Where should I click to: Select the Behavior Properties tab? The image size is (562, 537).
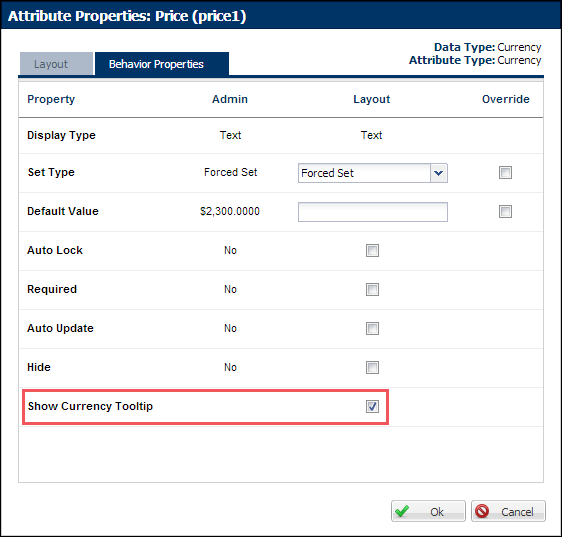click(x=162, y=64)
